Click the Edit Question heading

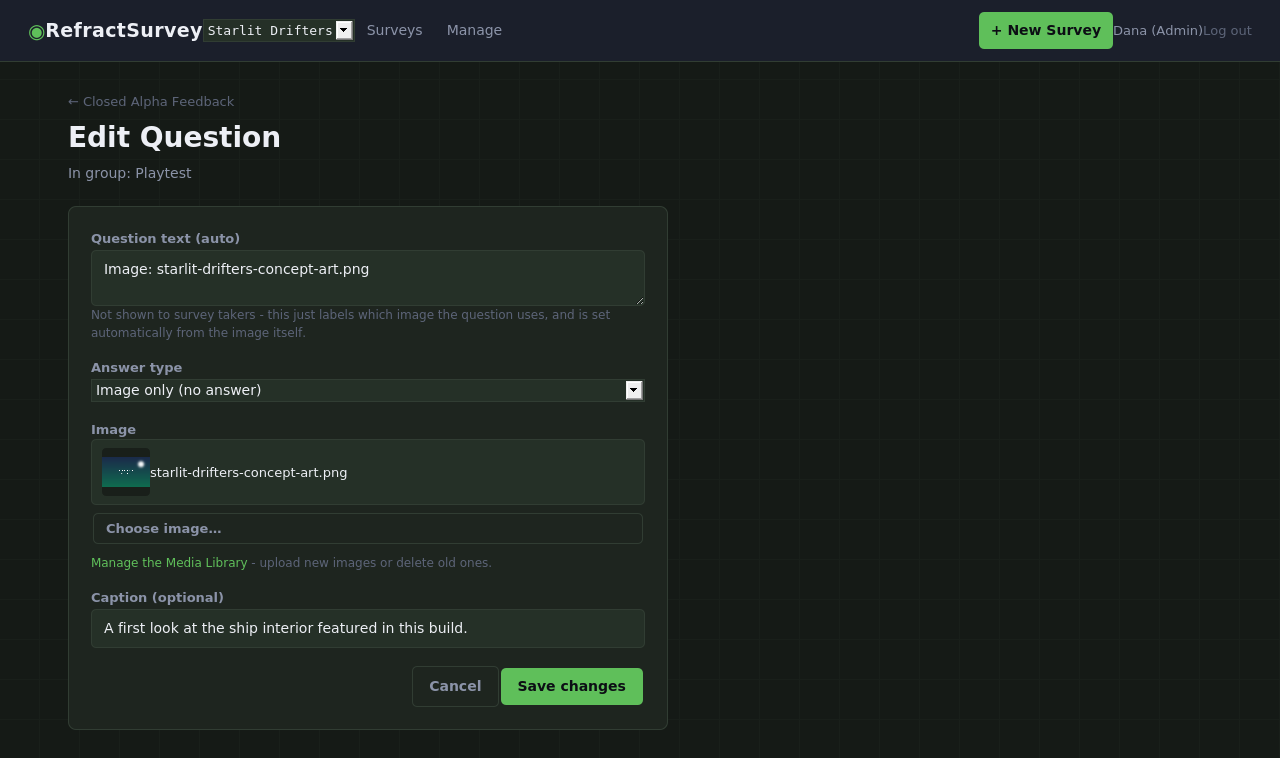pyautogui.click(x=175, y=137)
